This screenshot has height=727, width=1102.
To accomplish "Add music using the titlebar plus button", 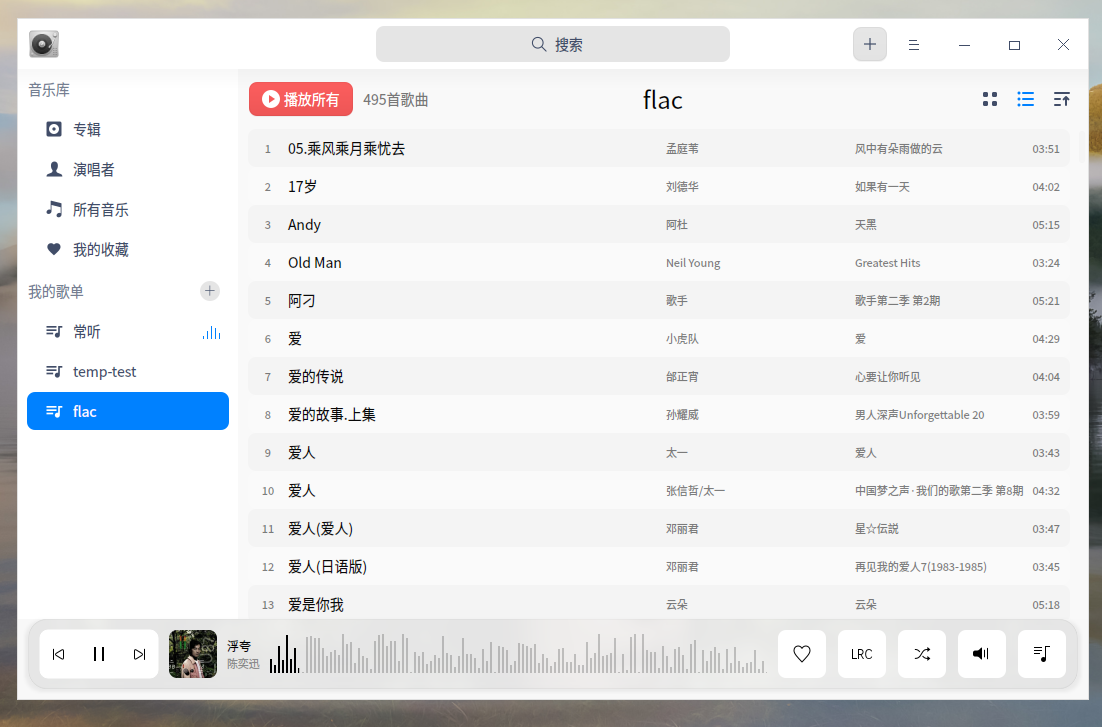I will (x=869, y=44).
